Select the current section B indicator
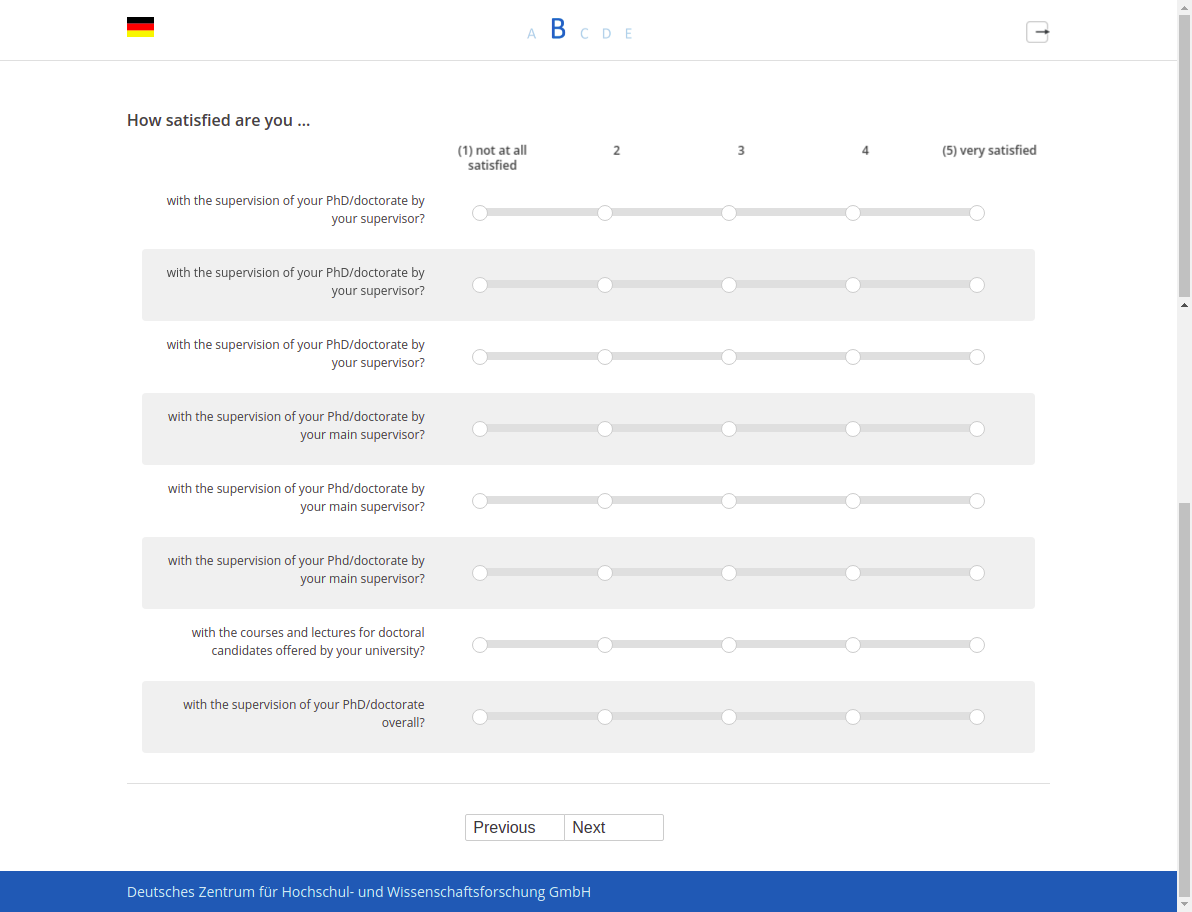This screenshot has height=912, width=1192. click(x=558, y=30)
